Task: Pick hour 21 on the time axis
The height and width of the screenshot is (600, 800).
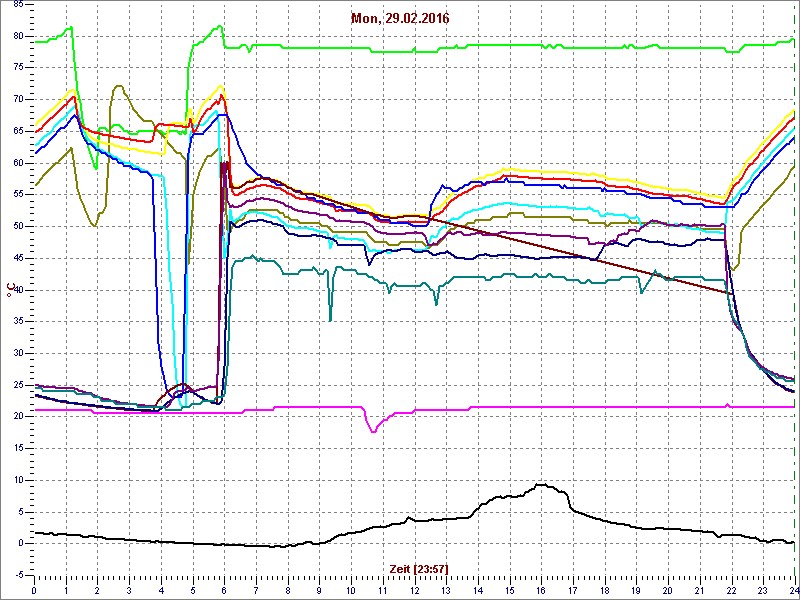Action: [x=699, y=588]
